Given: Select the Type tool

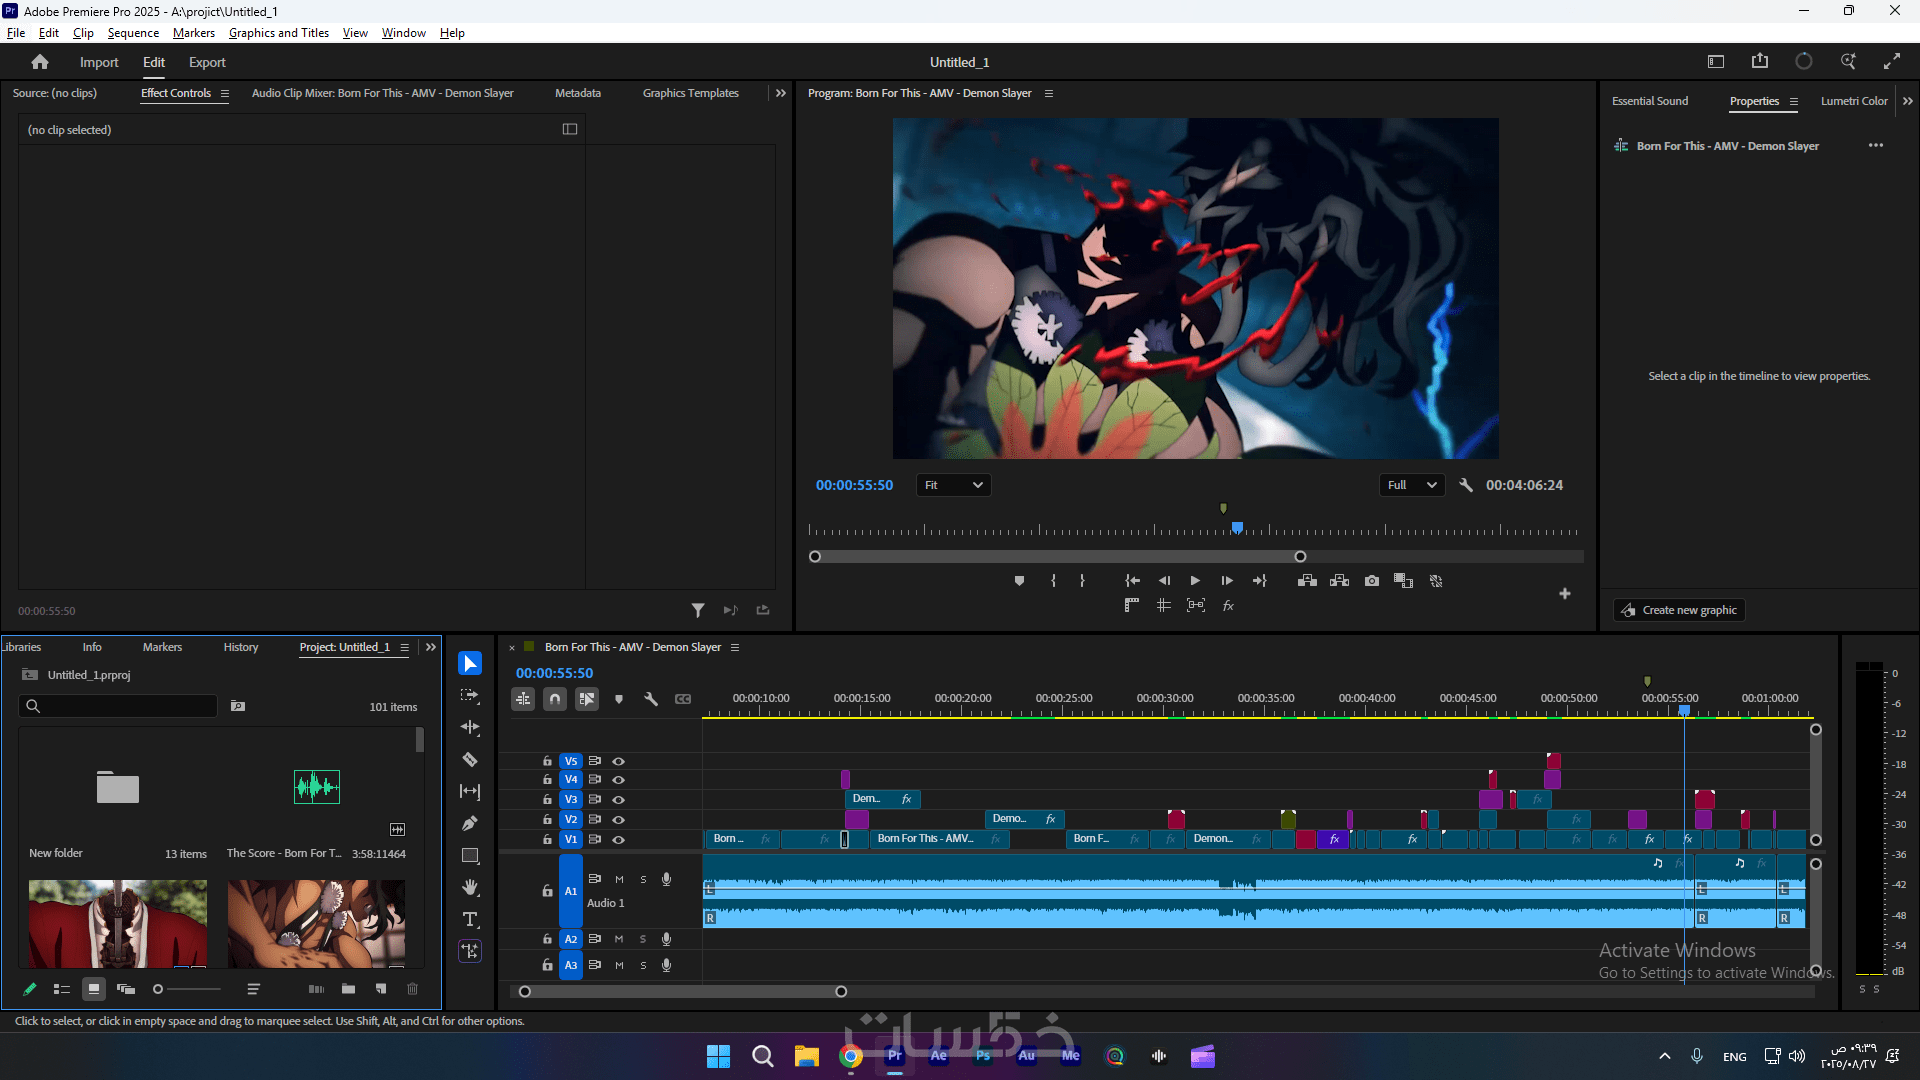Looking at the screenshot, I should pos(470,920).
